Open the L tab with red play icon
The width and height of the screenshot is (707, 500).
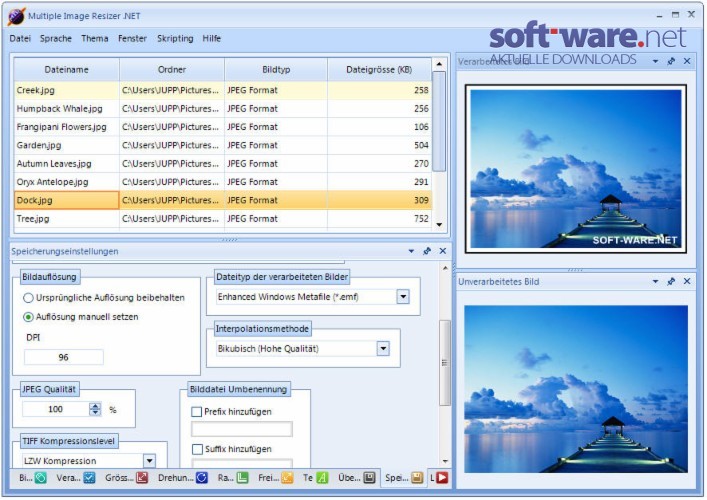pyautogui.click(x=439, y=477)
